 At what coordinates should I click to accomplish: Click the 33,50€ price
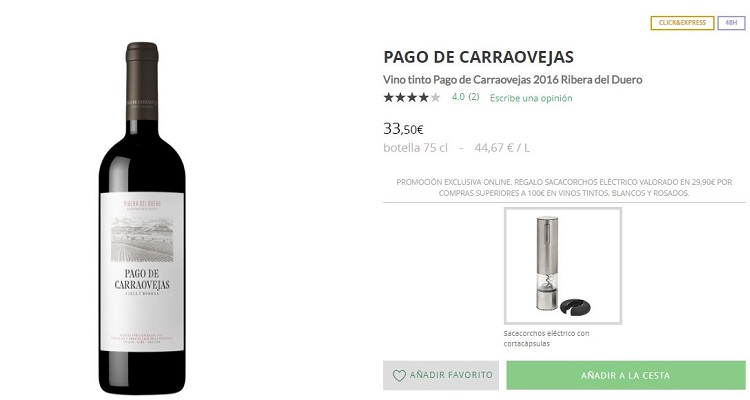point(404,129)
